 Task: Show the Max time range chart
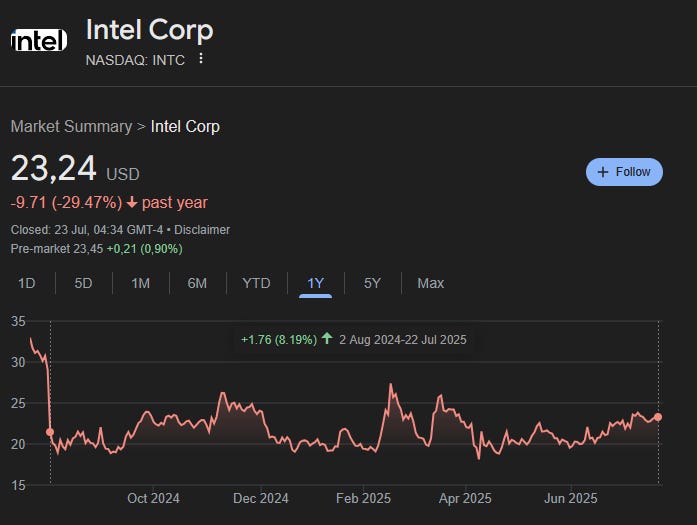[x=430, y=283]
